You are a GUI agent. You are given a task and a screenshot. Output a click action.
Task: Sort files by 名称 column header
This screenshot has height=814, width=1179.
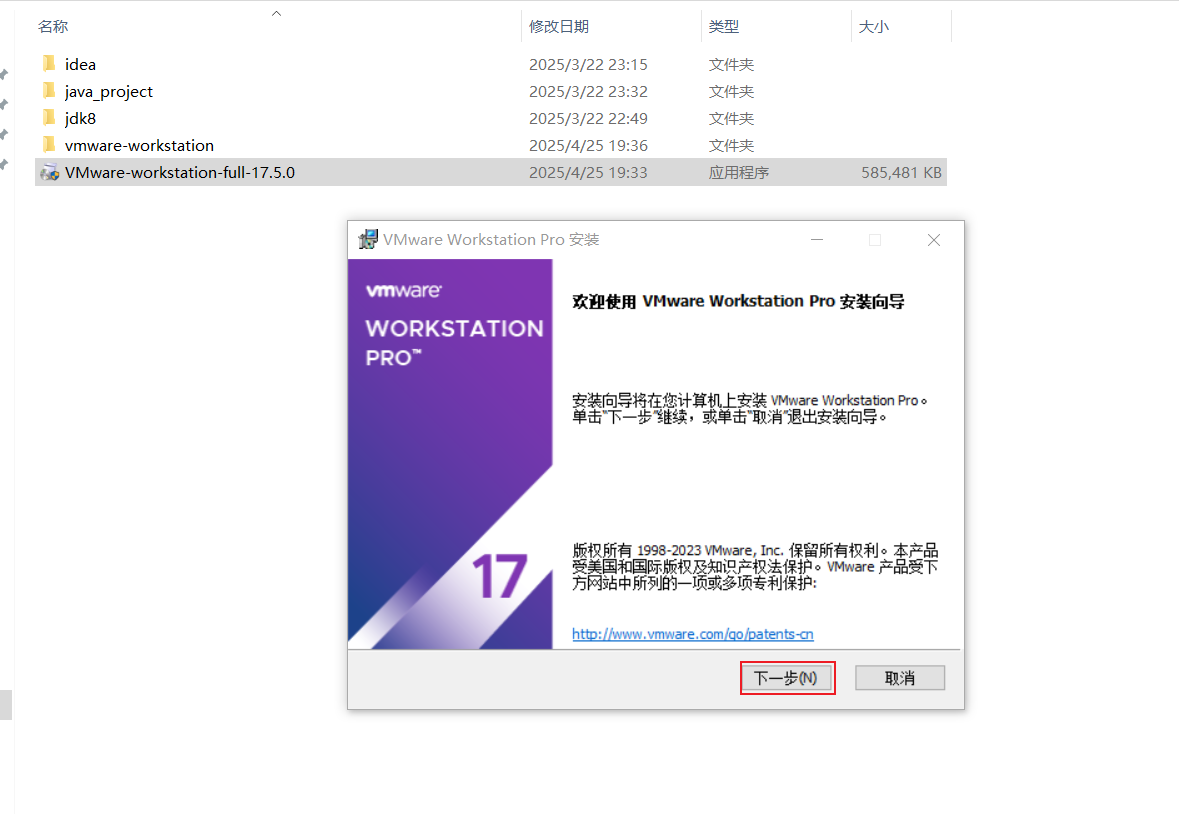(x=53, y=26)
